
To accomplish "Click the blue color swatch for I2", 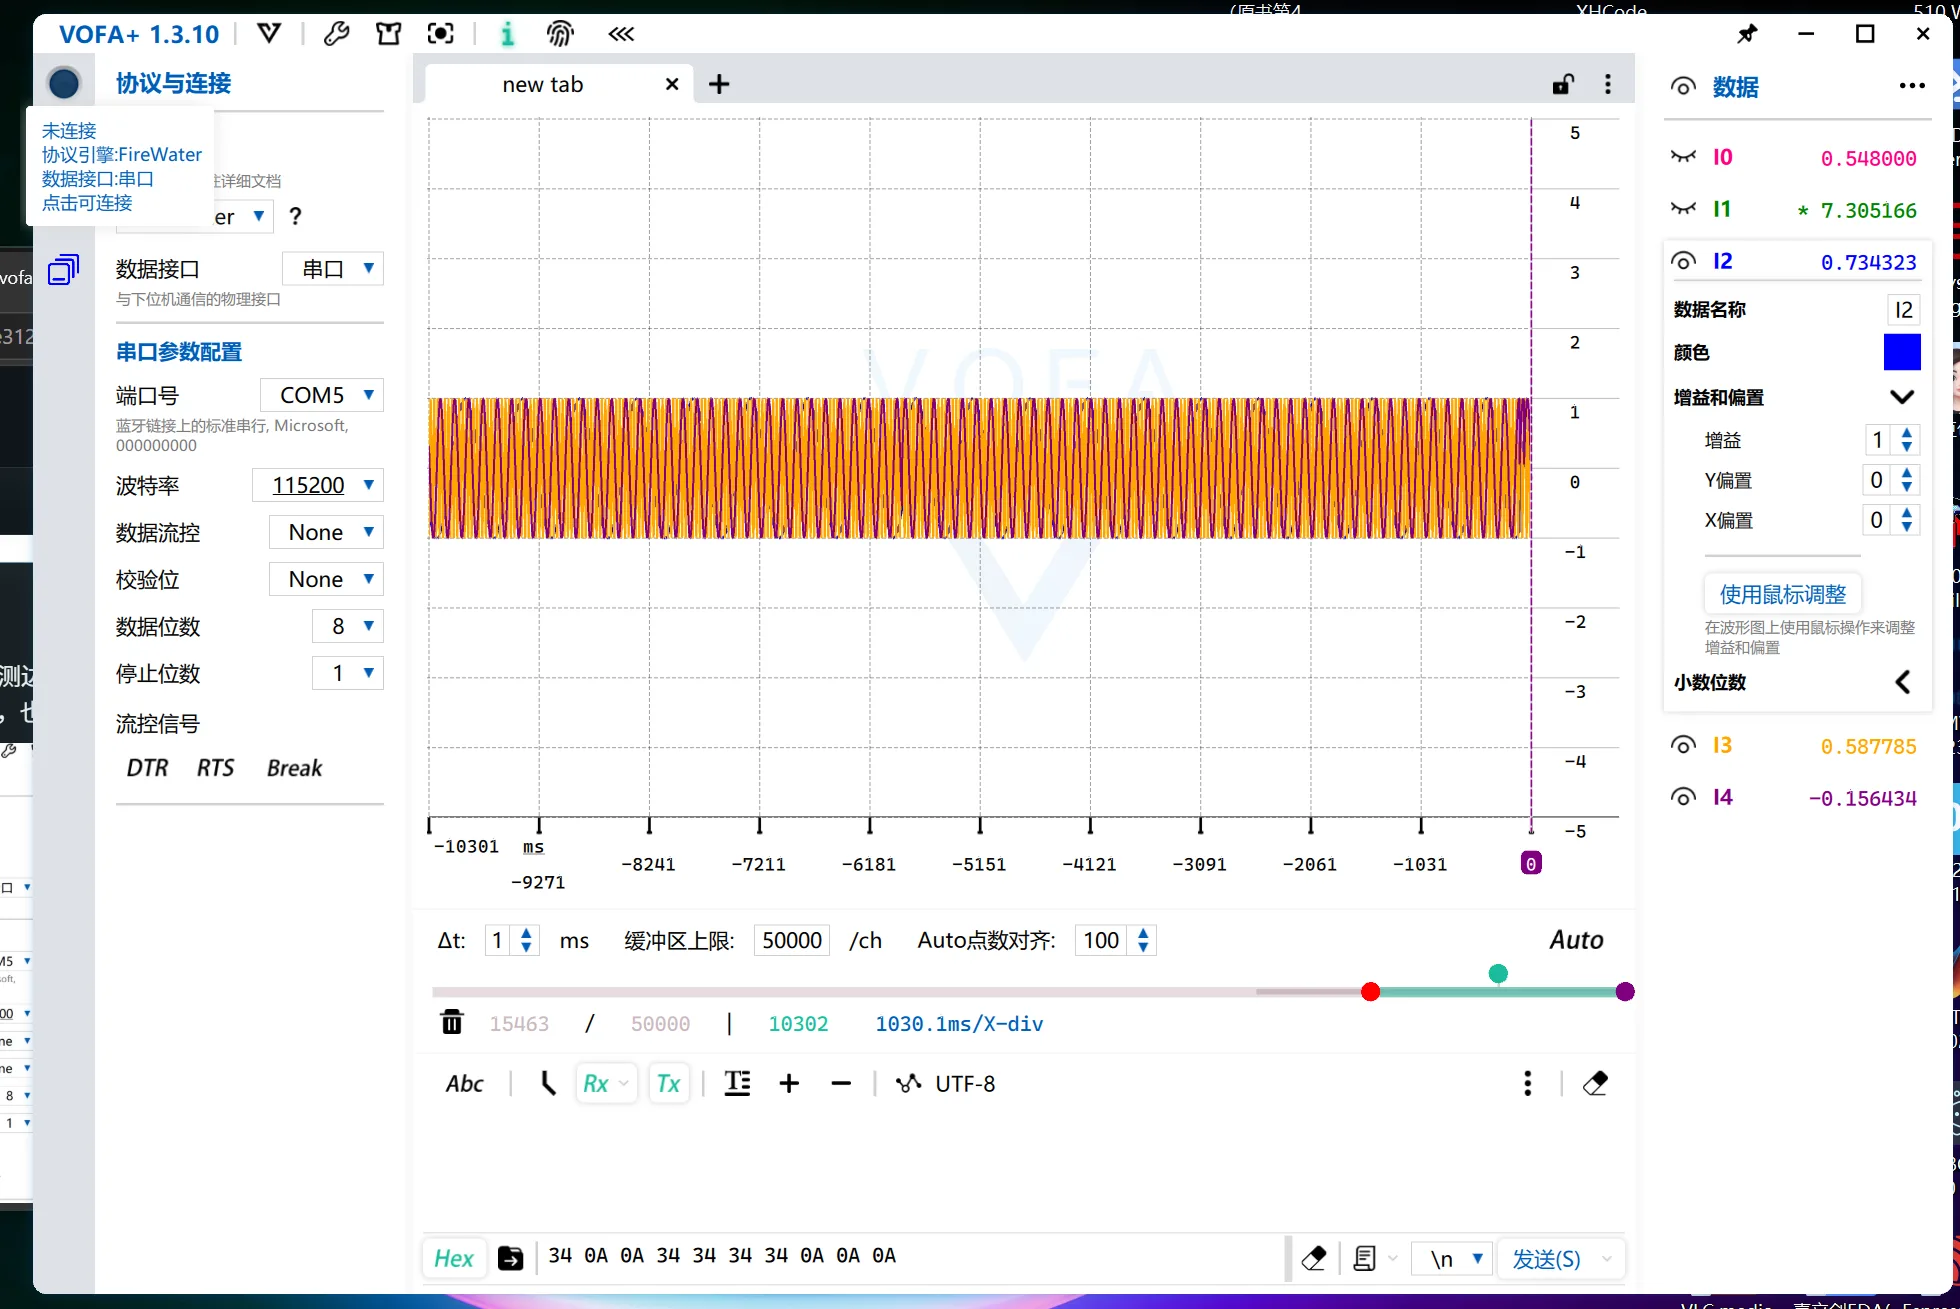I will pos(1902,352).
